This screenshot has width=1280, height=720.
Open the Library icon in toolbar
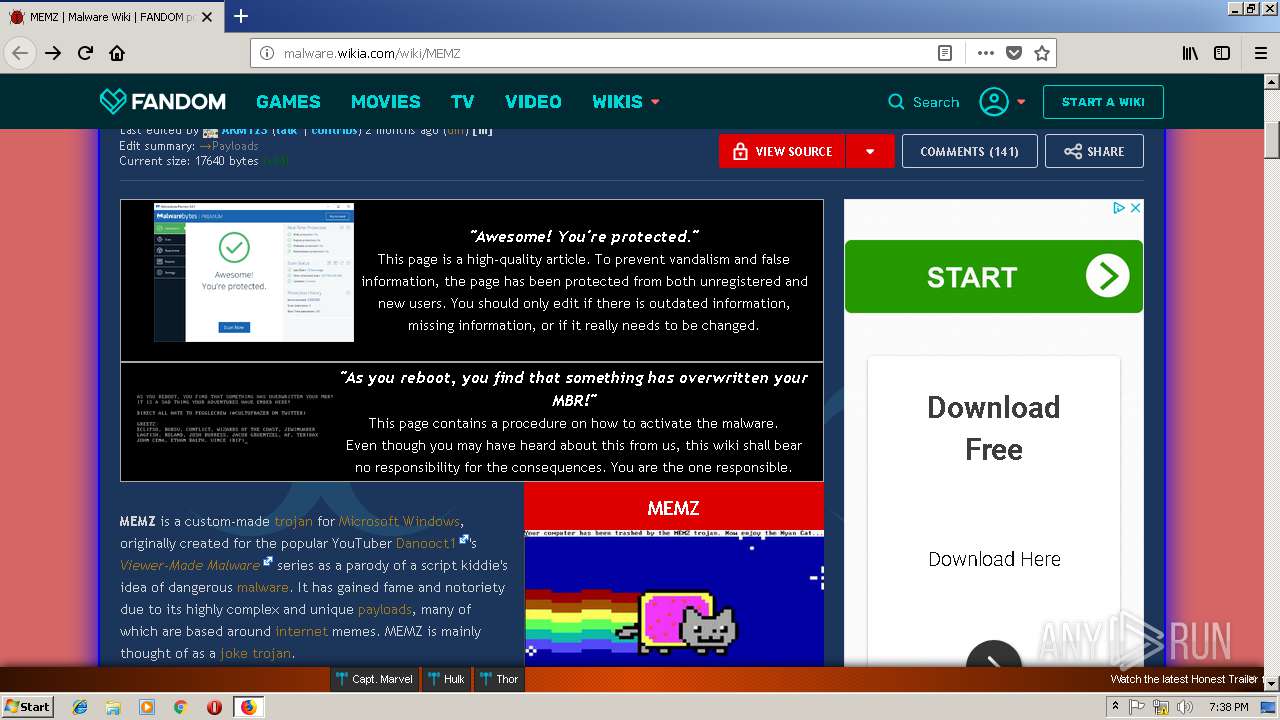[x=1190, y=53]
